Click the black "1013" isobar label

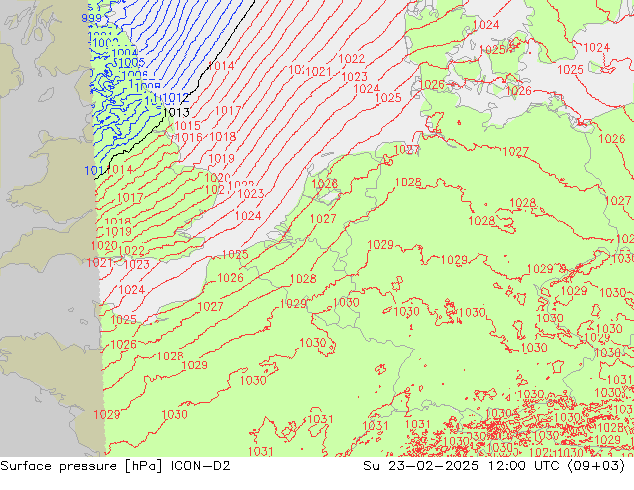tap(176, 112)
